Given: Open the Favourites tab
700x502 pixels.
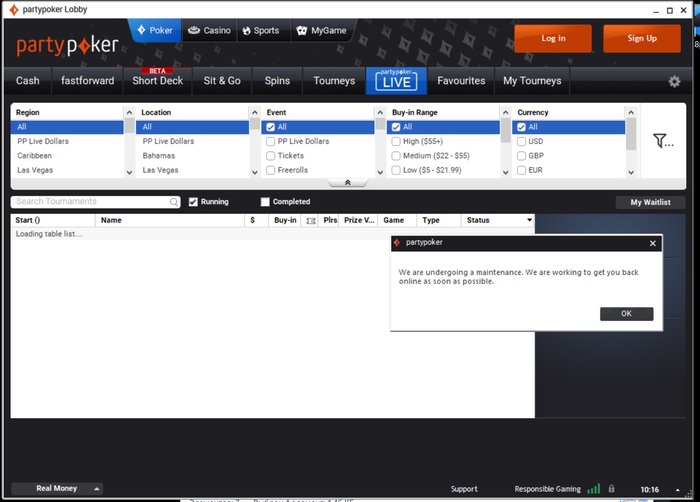Looking at the screenshot, I should tap(461, 81).
